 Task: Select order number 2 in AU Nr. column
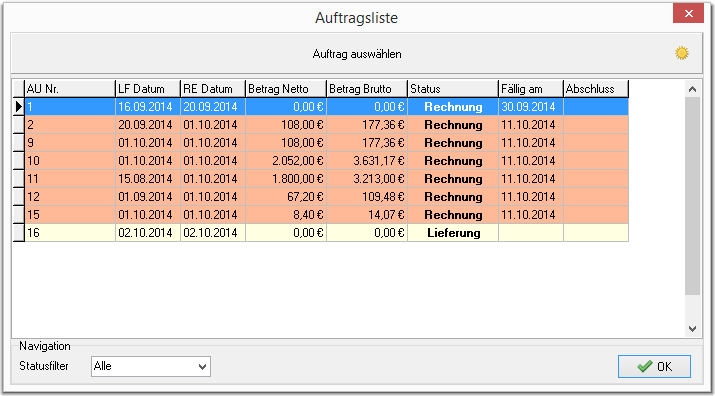point(70,125)
